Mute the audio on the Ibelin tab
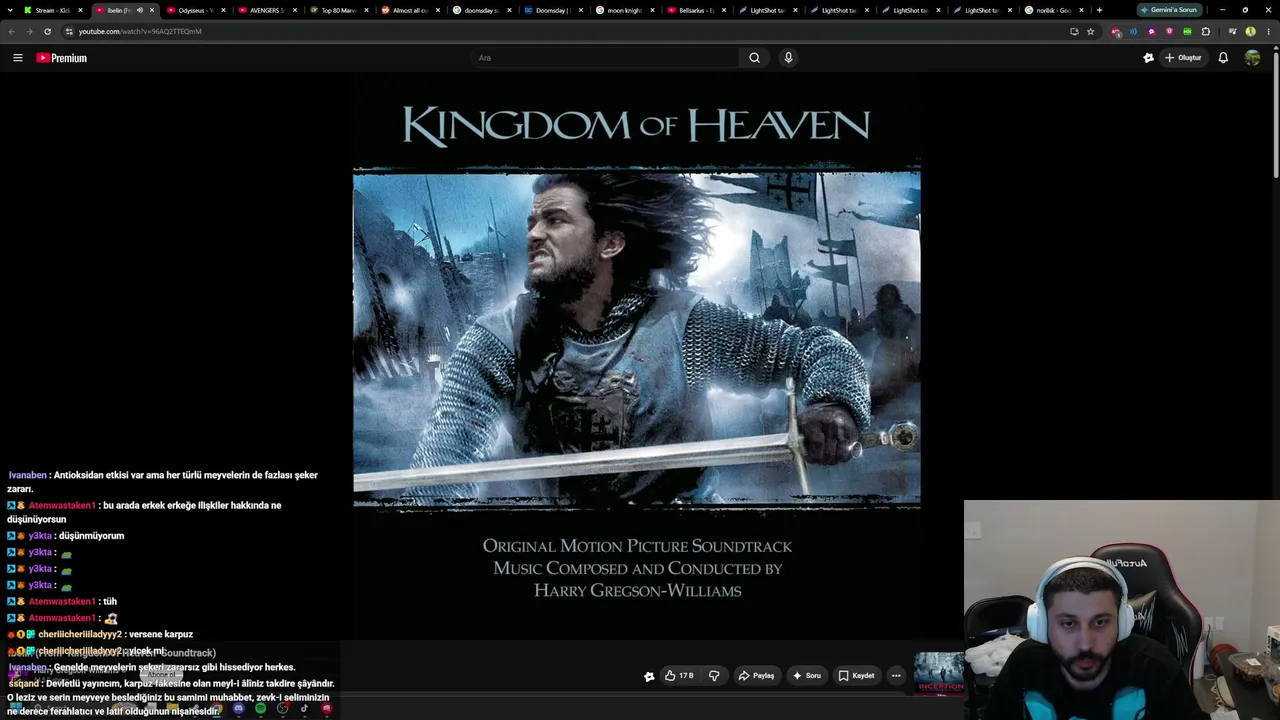This screenshot has width=1280, height=720. point(139,10)
